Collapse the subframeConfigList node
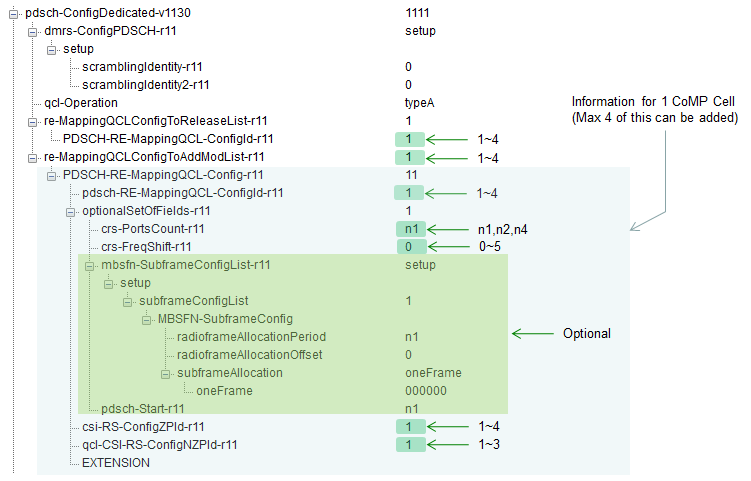The image size is (751, 481). 127,302
